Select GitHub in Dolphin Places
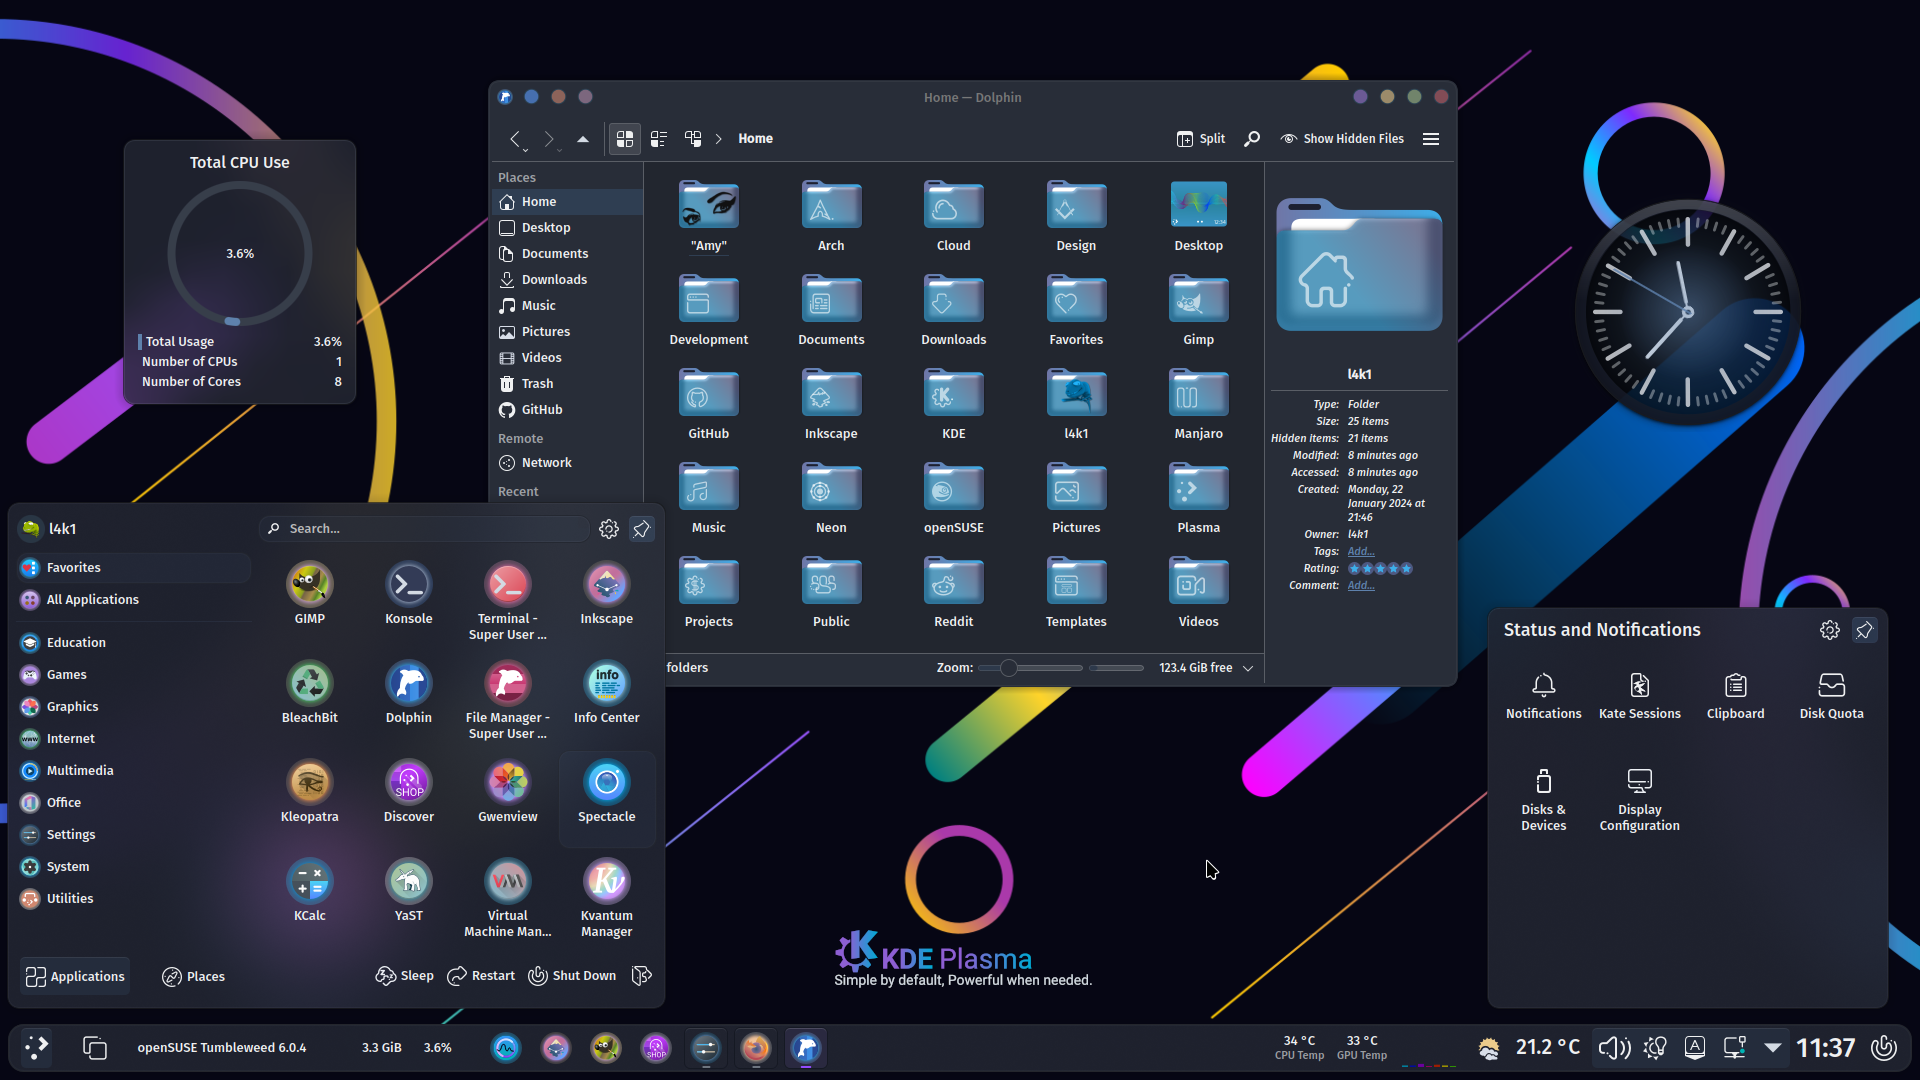This screenshot has width=1920, height=1080. pyautogui.click(x=567, y=409)
